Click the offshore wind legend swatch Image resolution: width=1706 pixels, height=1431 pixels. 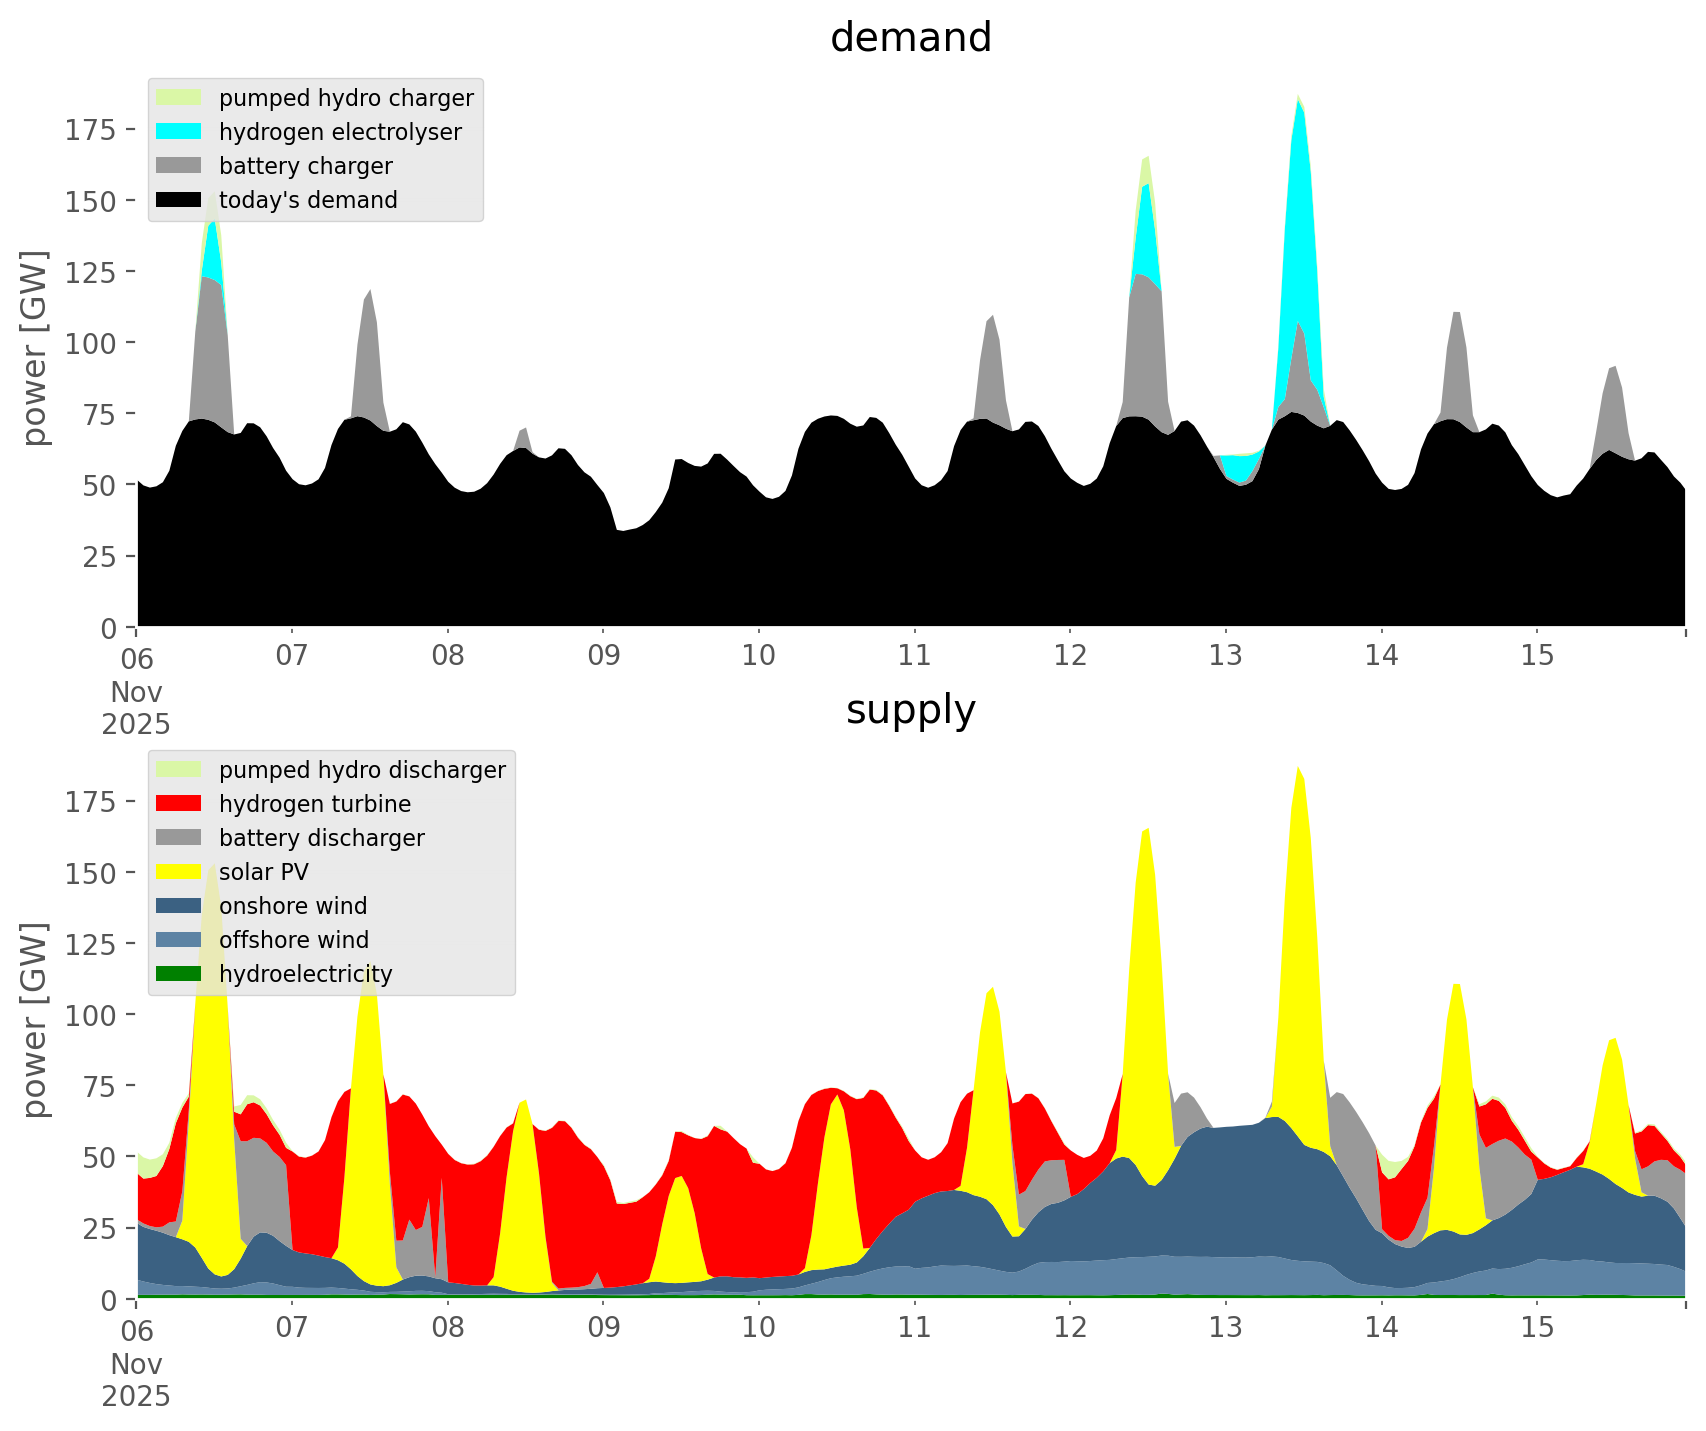[179, 940]
